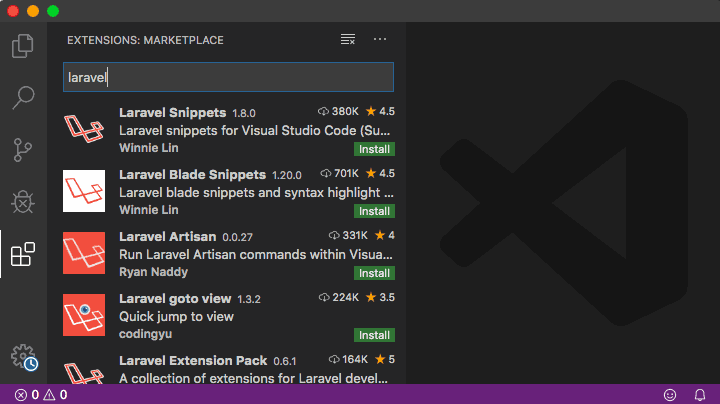
Task: Open the Search view in activity bar
Action: coord(23,97)
